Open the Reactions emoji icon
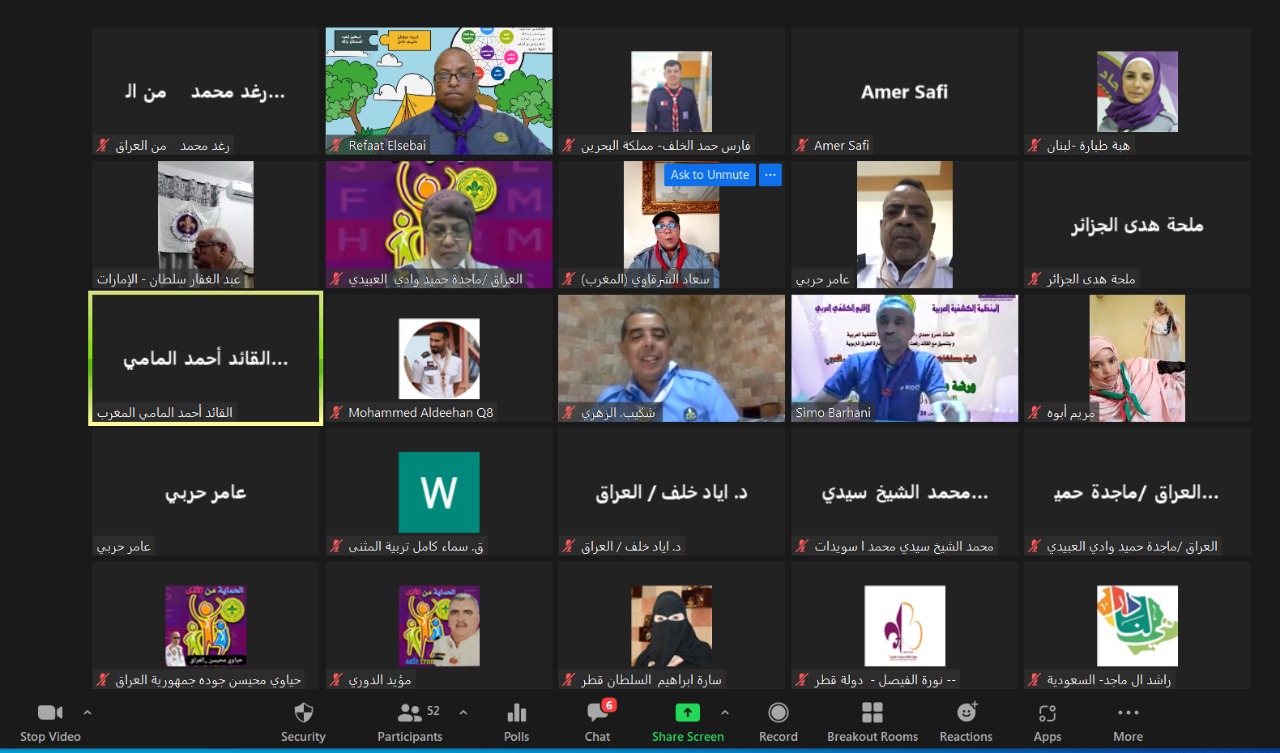 click(965, 712)
